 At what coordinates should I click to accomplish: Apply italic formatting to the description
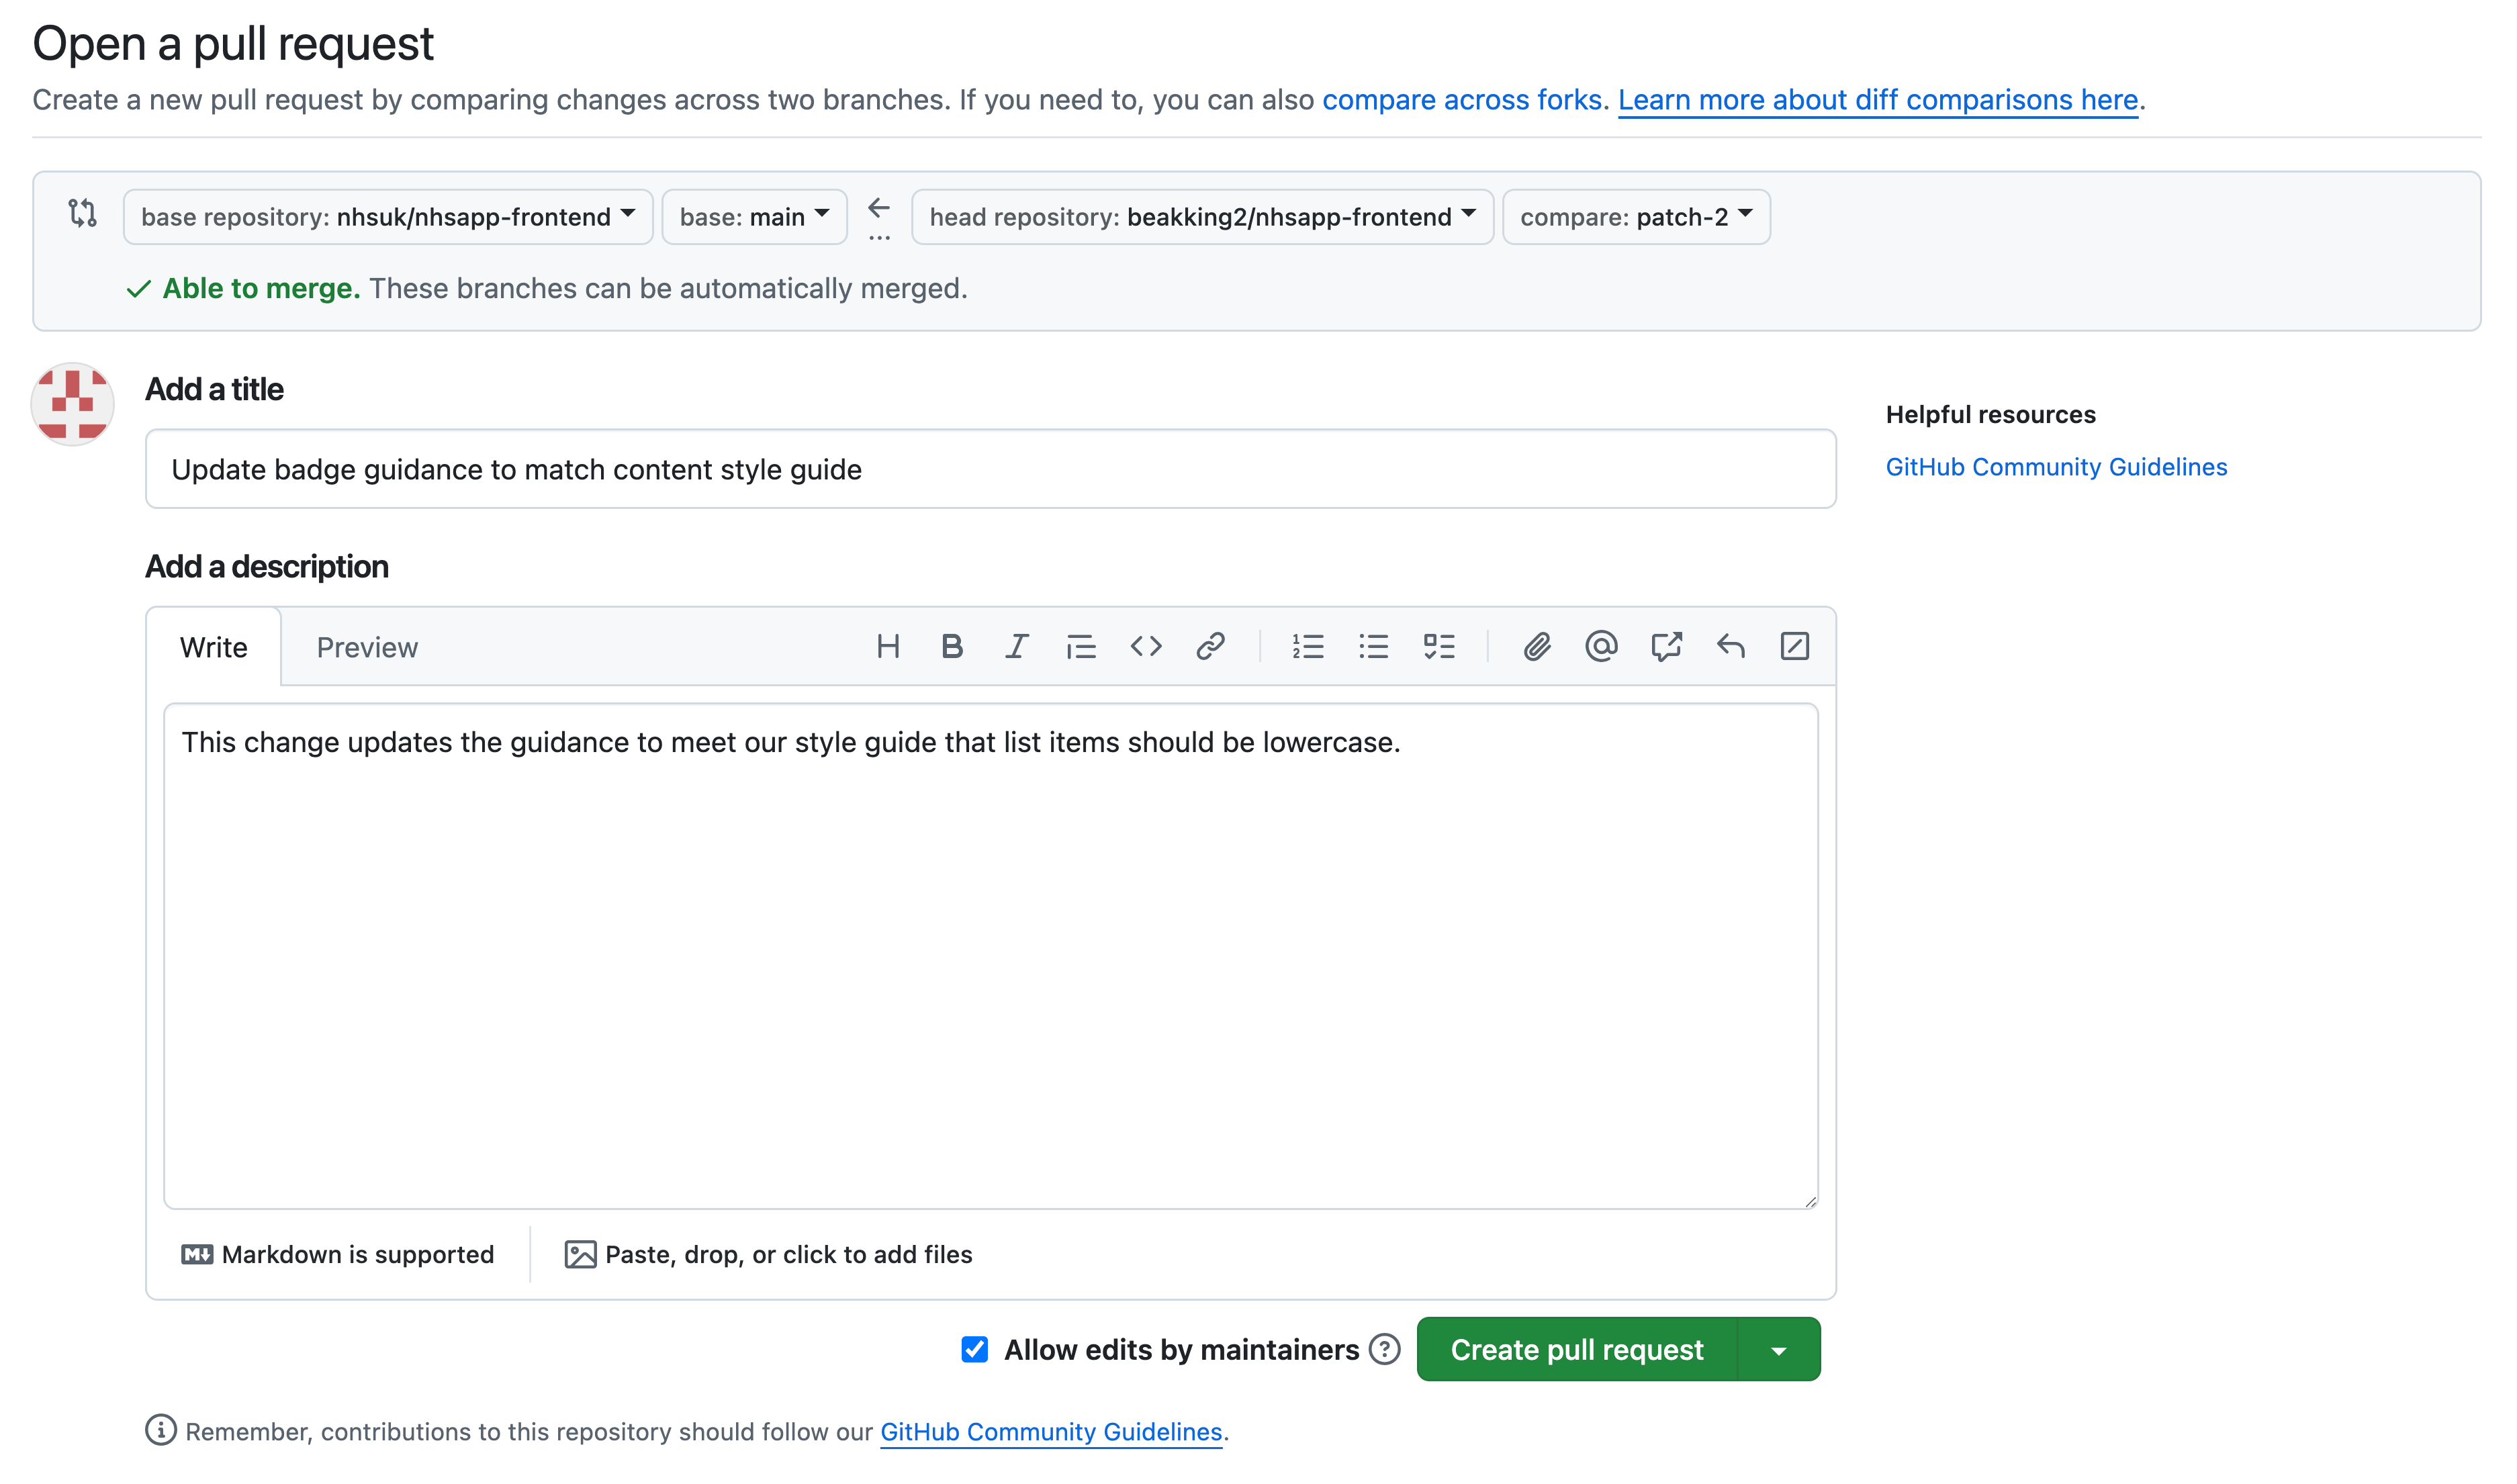[1016, 646]
